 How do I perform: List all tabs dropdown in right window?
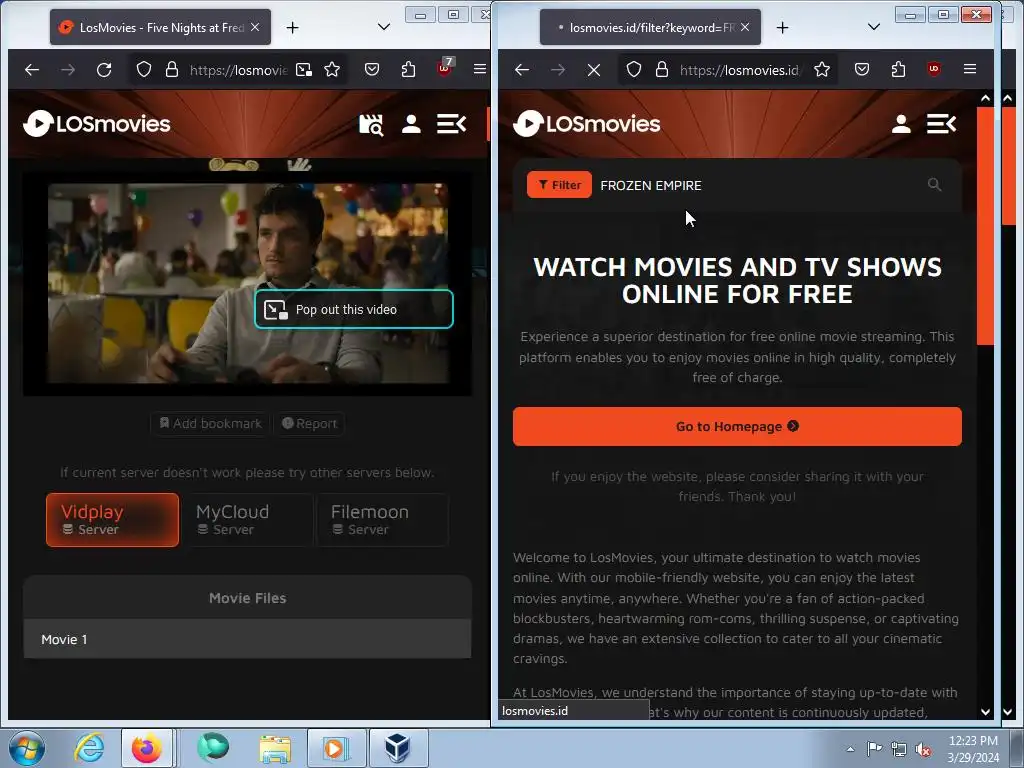click(x=874, y=27)
